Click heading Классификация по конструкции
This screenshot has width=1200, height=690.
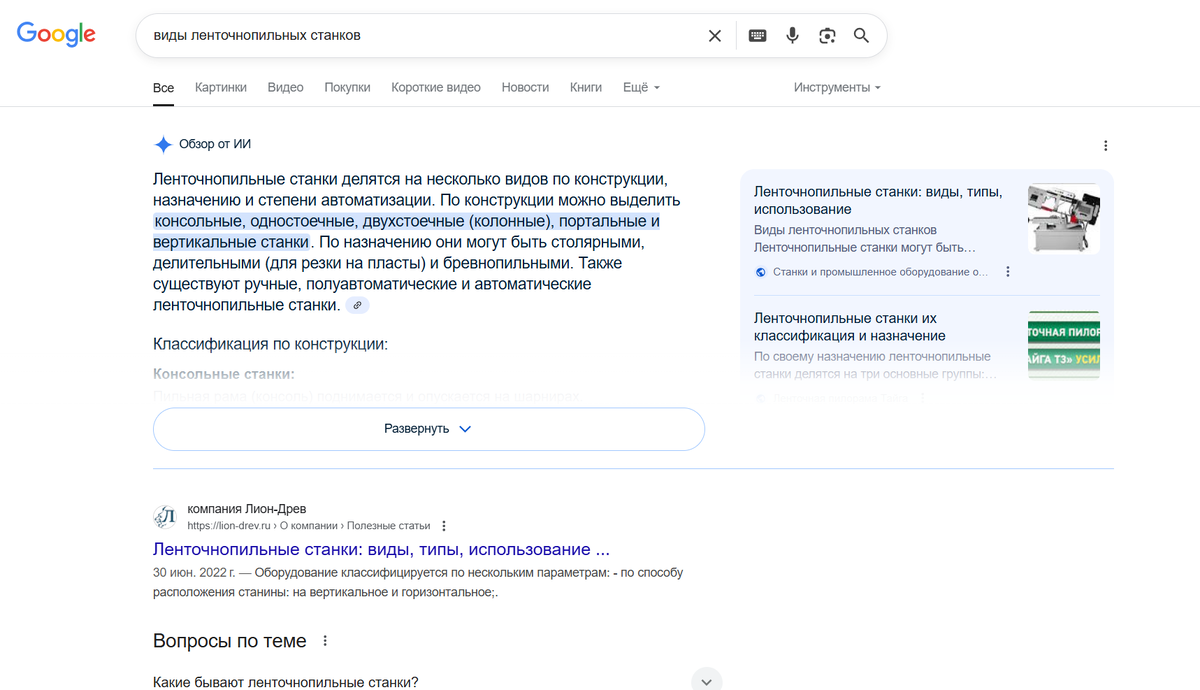click(270, 345)
